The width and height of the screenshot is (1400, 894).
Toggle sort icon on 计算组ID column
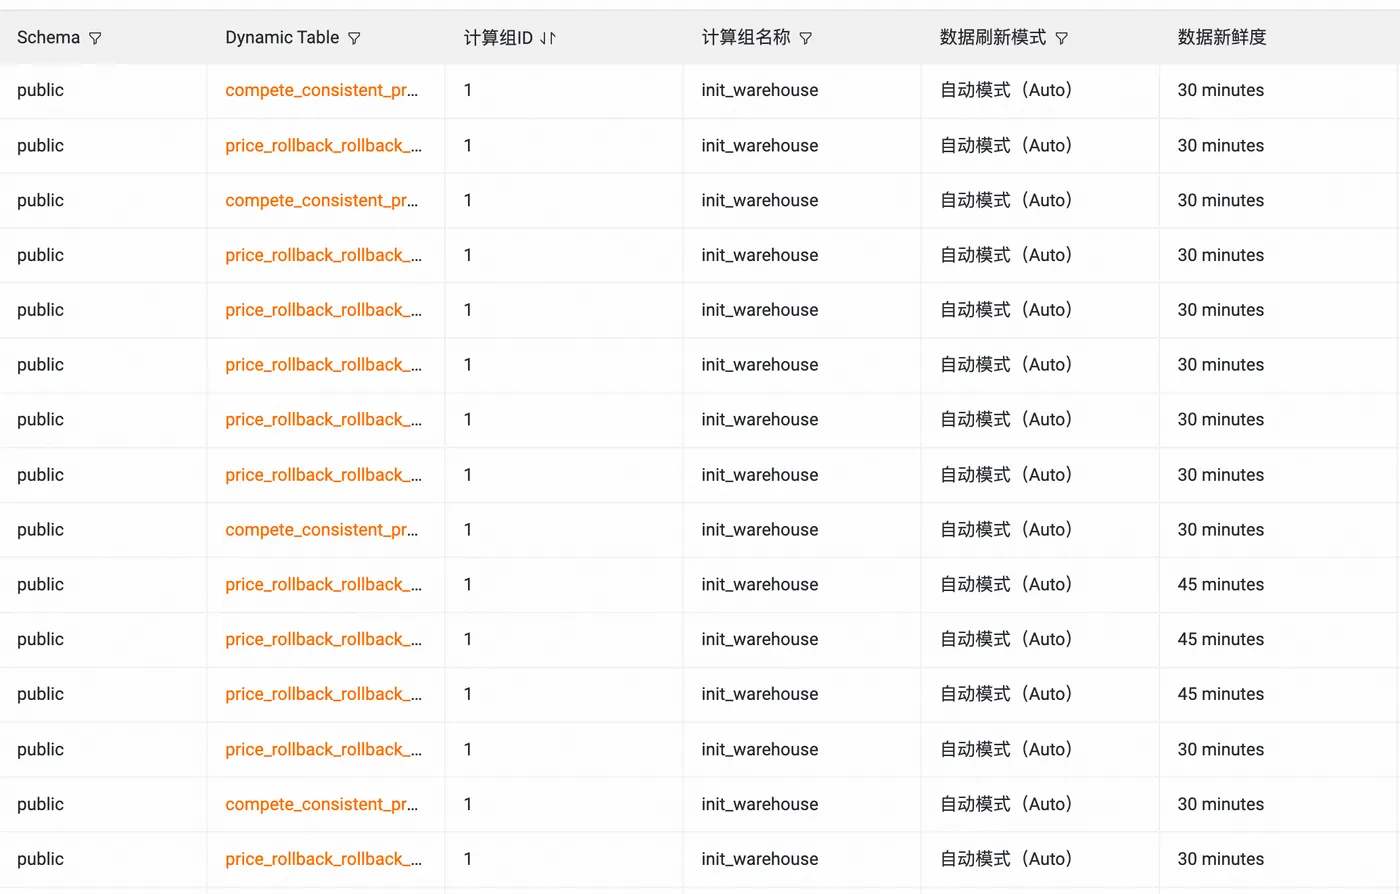(547, 38)
